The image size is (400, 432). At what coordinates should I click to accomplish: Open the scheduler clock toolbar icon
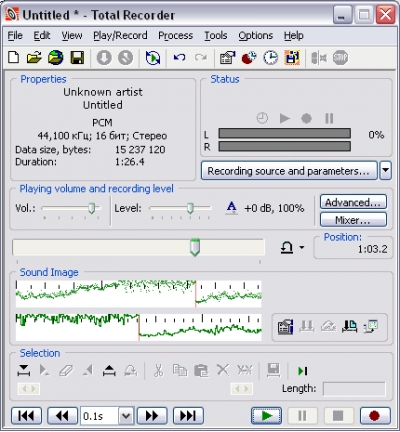coord(270,58)
